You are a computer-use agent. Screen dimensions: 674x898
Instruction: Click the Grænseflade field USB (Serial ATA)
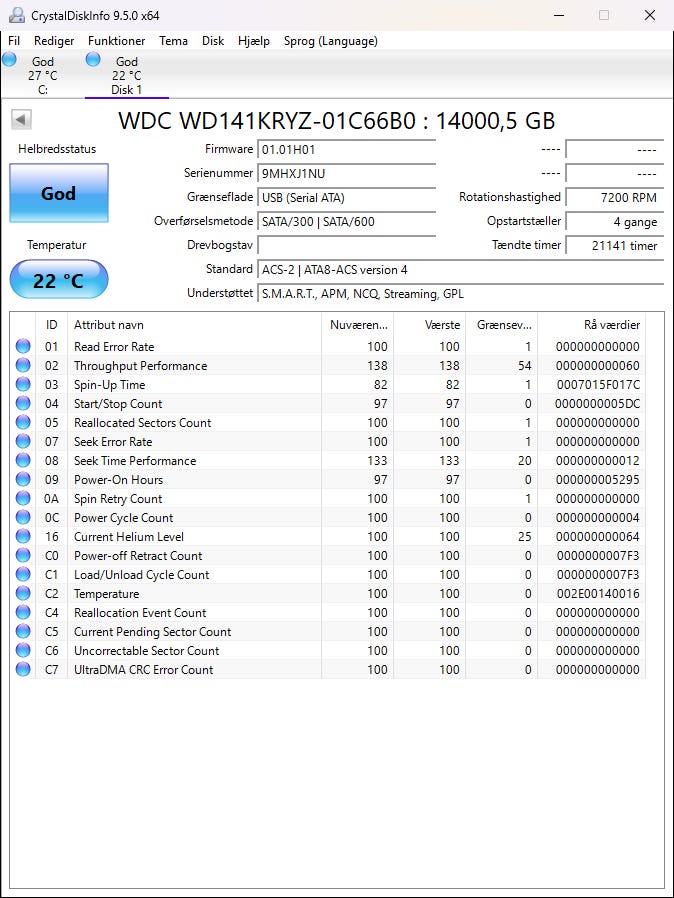coord(346,198)
